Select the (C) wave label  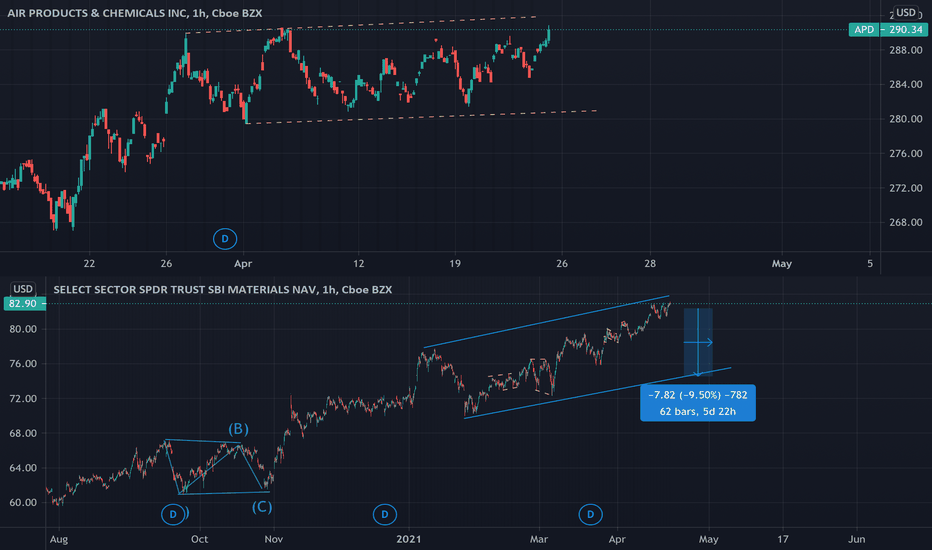(262, 507)
